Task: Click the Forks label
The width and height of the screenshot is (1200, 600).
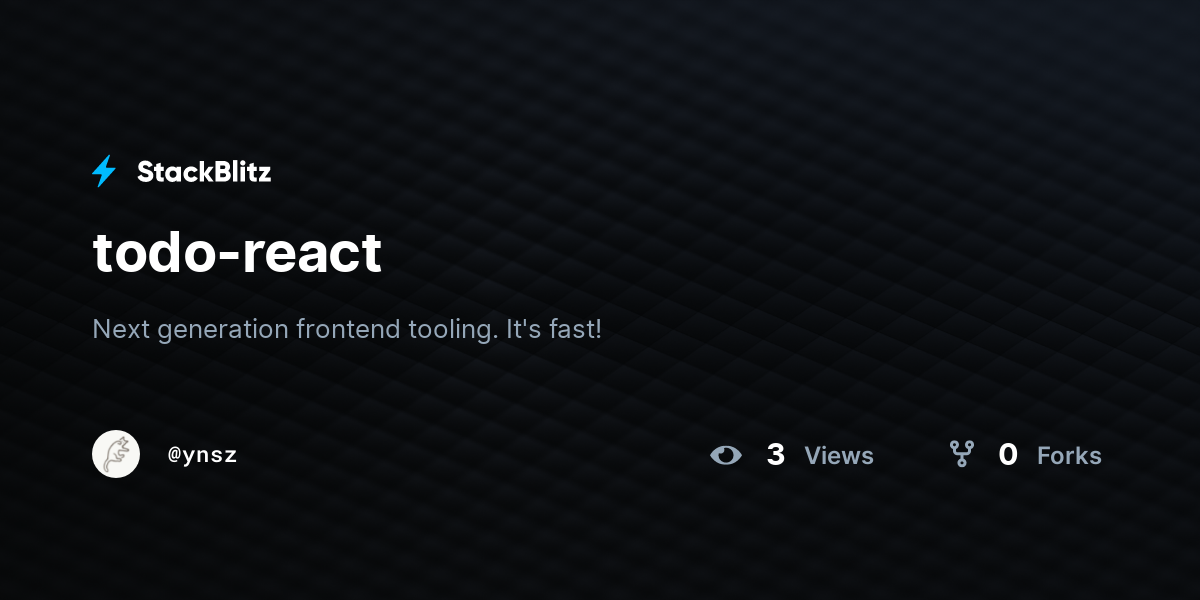Action: click(1069, 456)
